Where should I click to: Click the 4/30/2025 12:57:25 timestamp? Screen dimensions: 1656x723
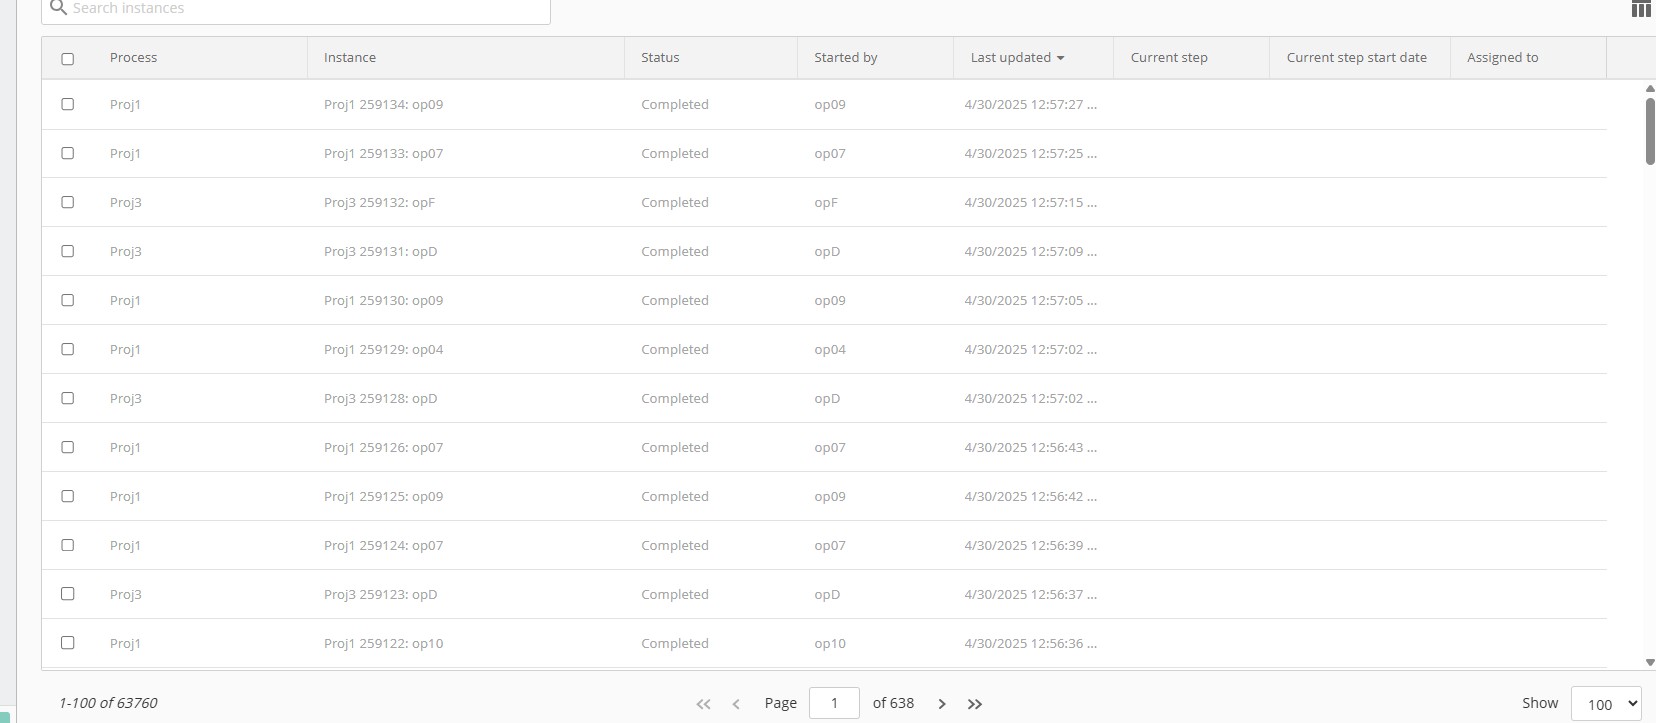1030,153
